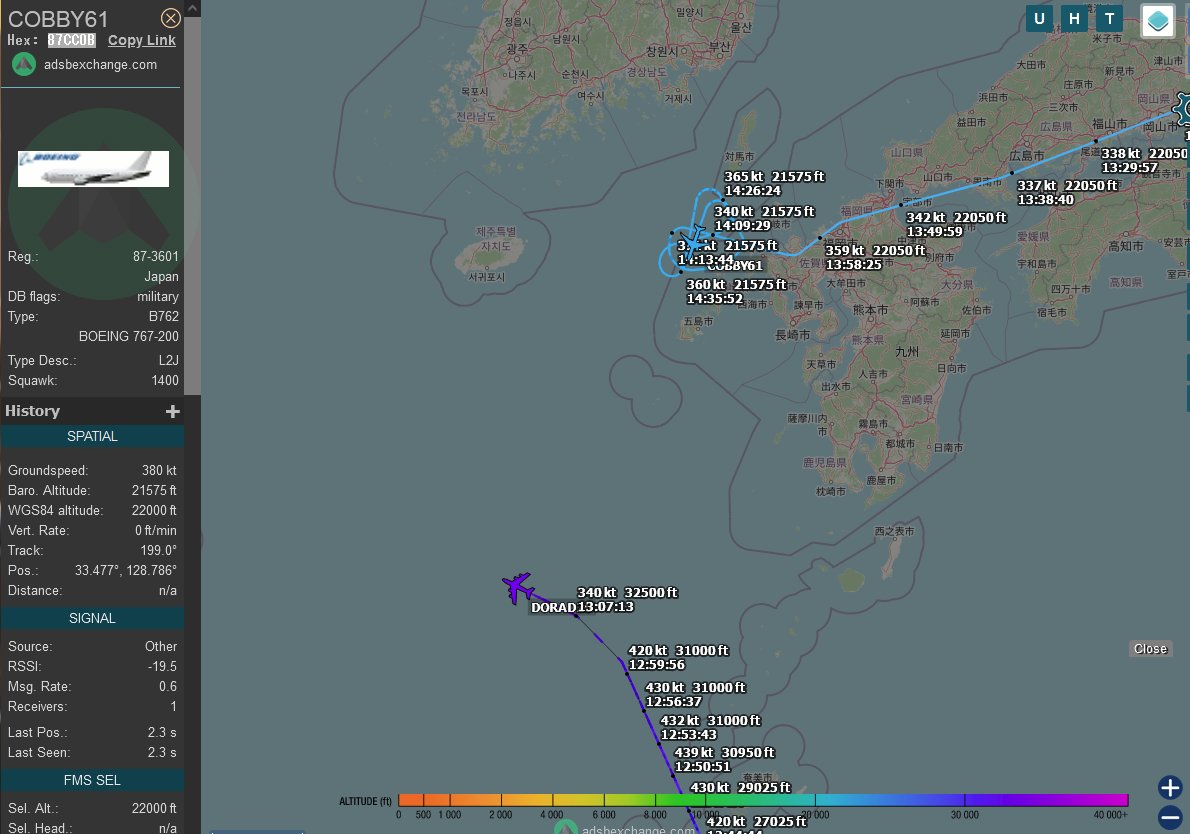Click the country value Japan
Viewport: 1190px width, 834px height.
162,276
